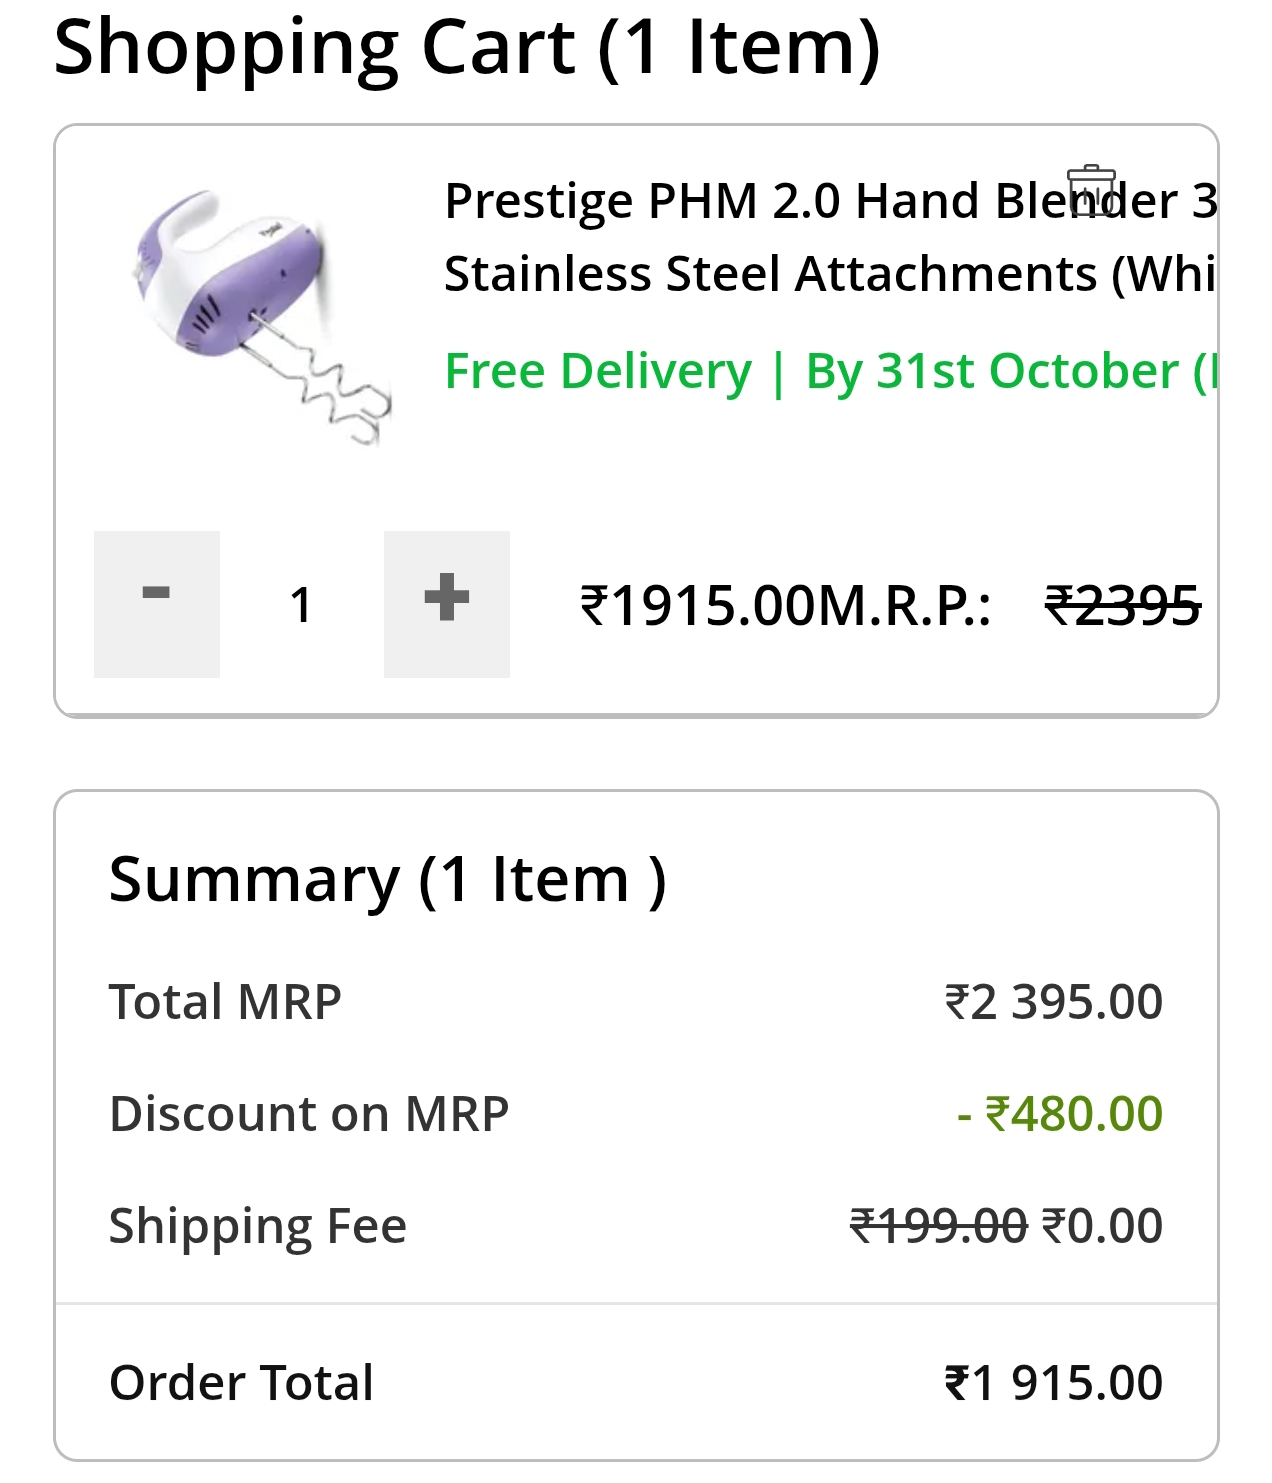Delete the hand blender using trash icon
Viewport: 1272px width, 1483px height.
pos(1091,191)
